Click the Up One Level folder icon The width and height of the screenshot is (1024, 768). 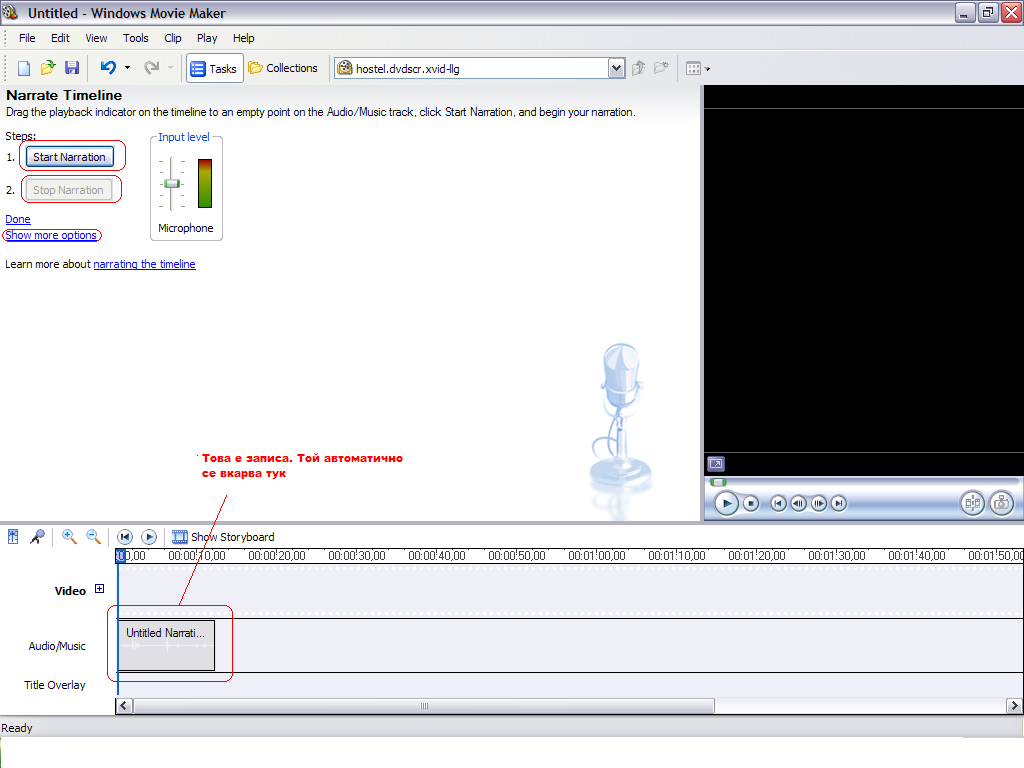639,68
